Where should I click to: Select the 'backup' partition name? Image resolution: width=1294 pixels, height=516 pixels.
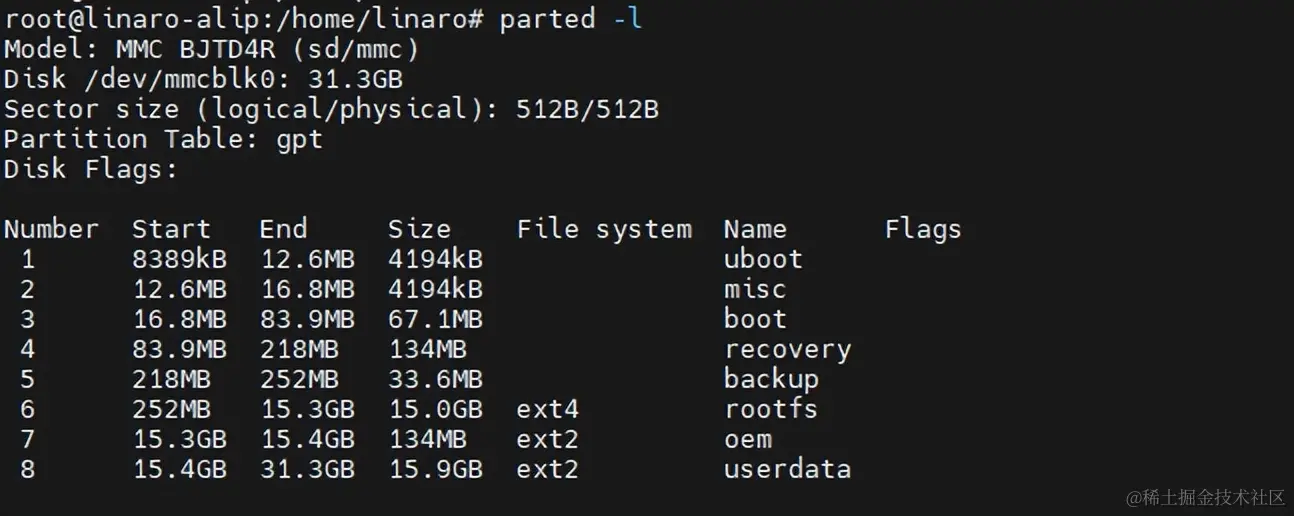pyautogui.click(x=771, y=380)
